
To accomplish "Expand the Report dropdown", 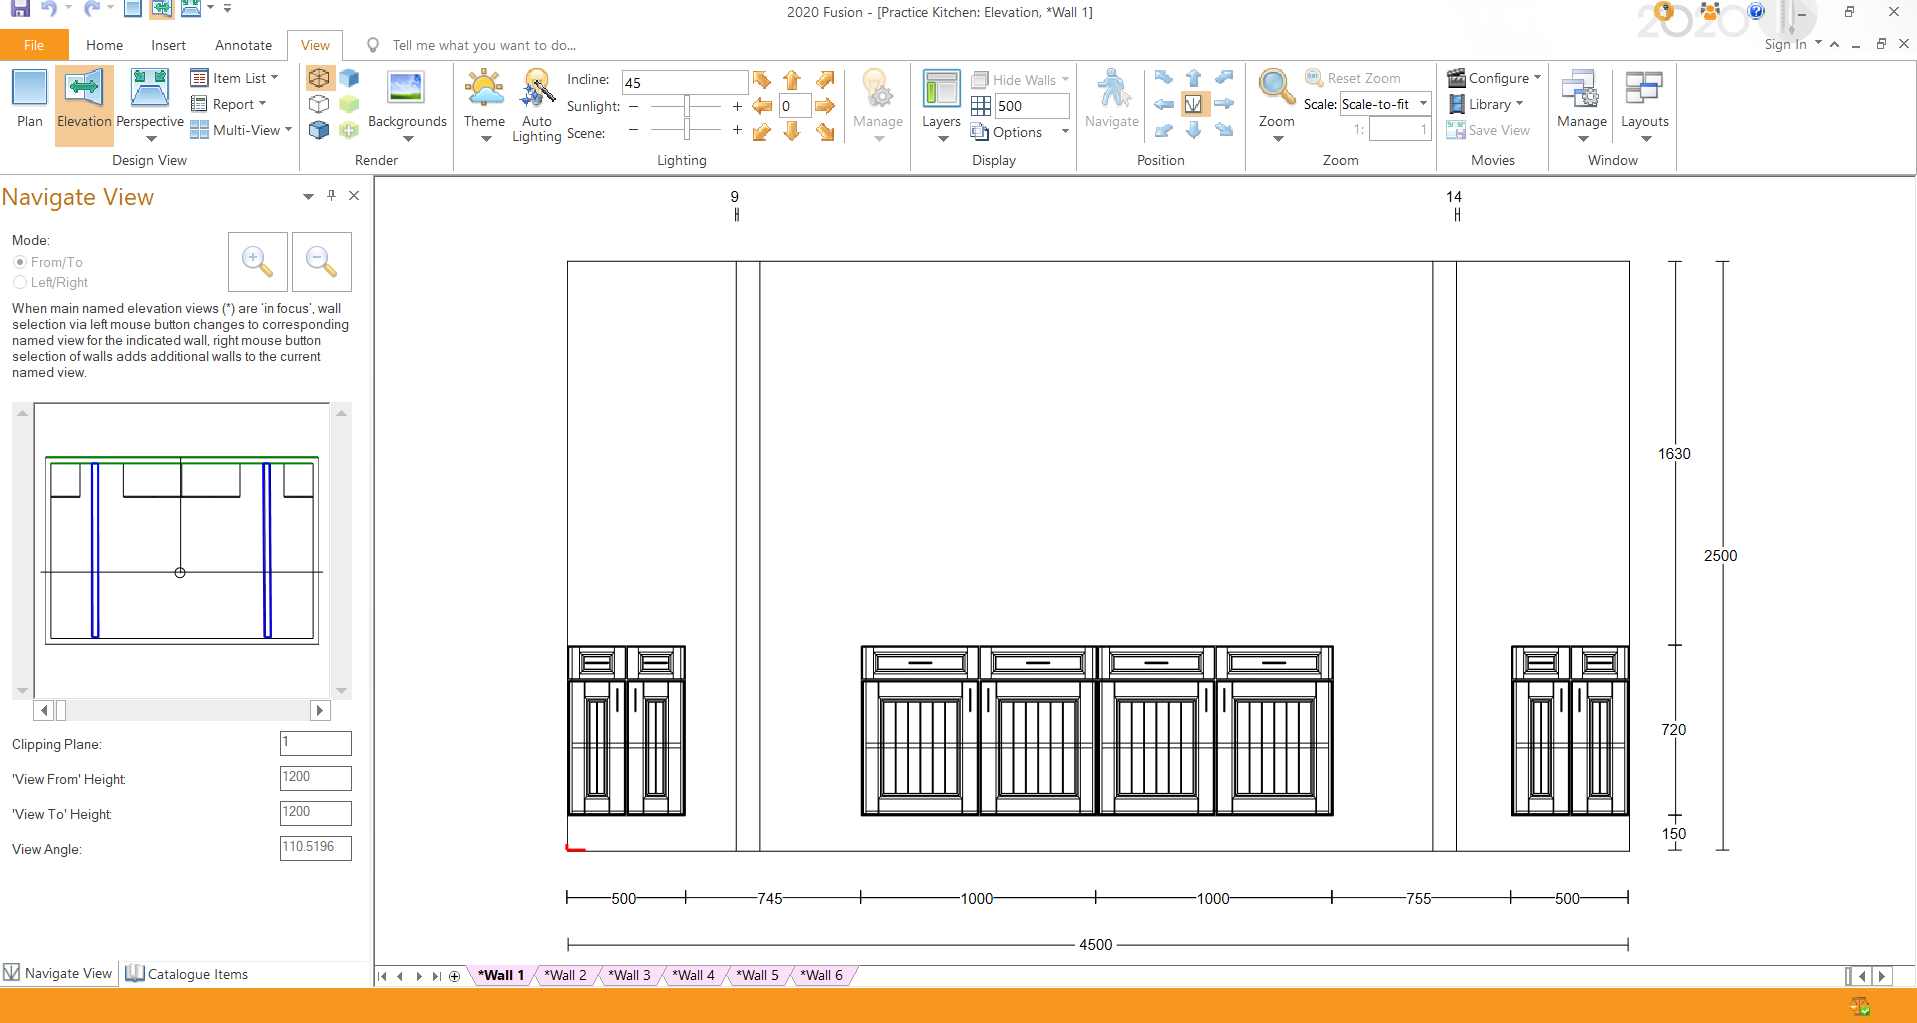I will click(263, 104).
